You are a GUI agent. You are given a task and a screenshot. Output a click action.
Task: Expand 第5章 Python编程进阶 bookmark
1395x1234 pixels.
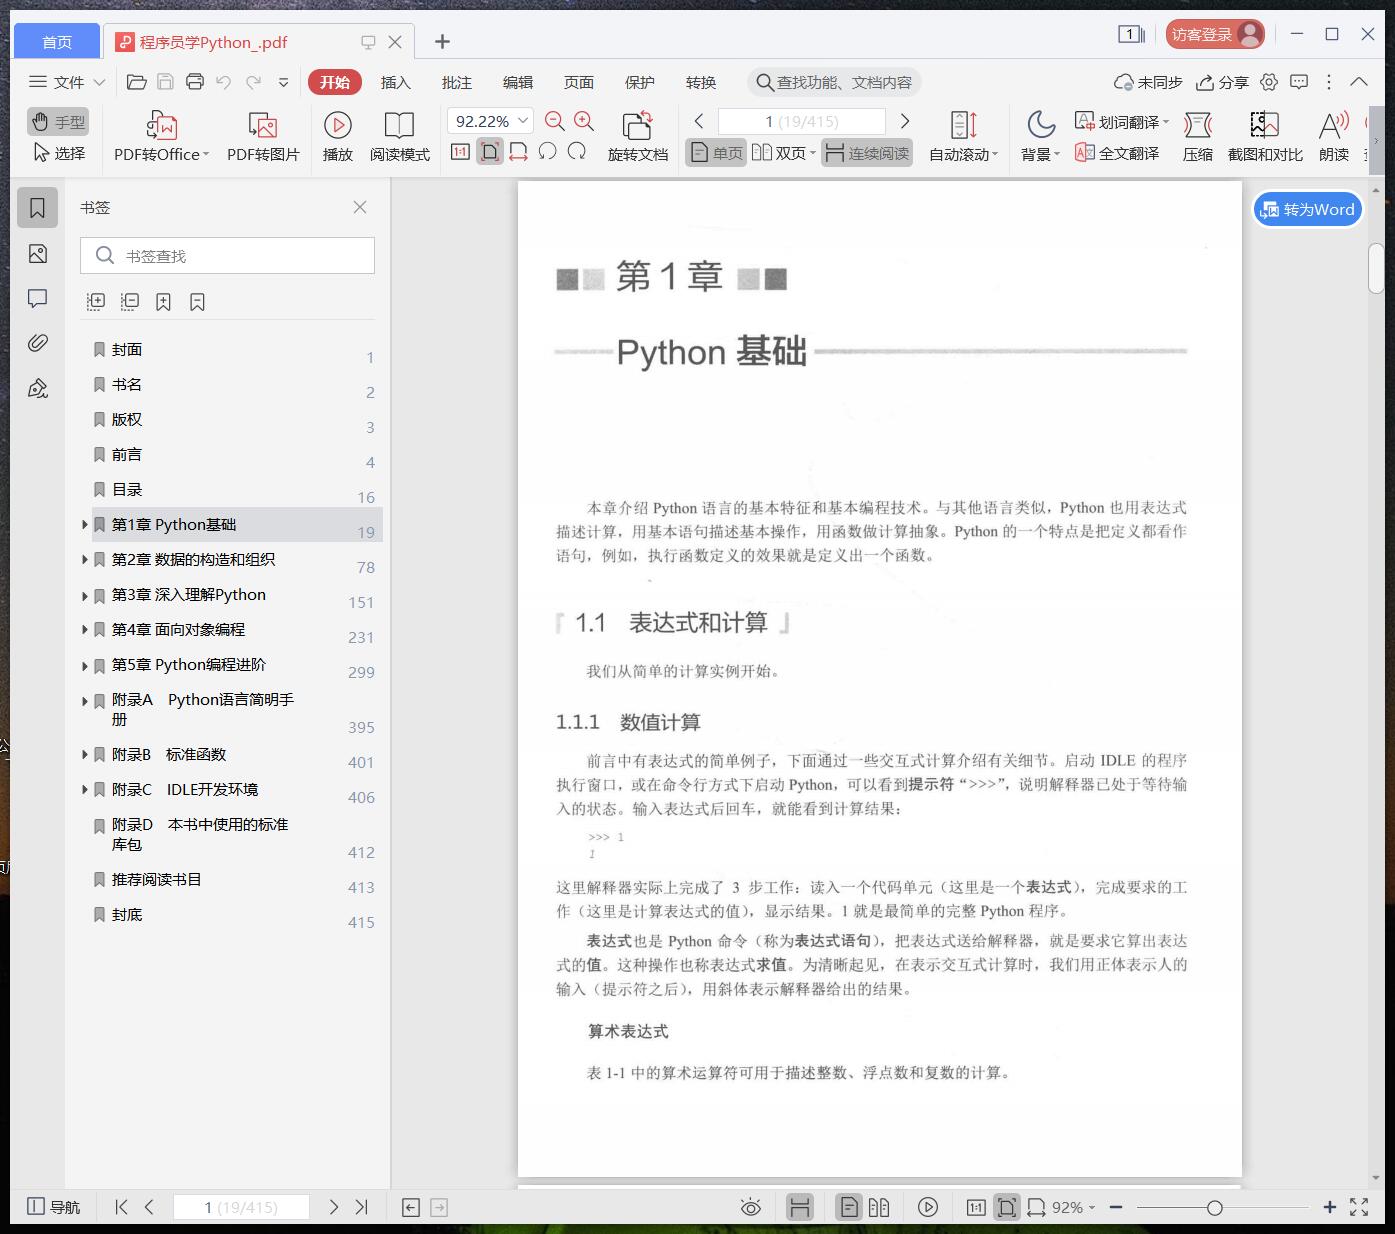(85, 665)
